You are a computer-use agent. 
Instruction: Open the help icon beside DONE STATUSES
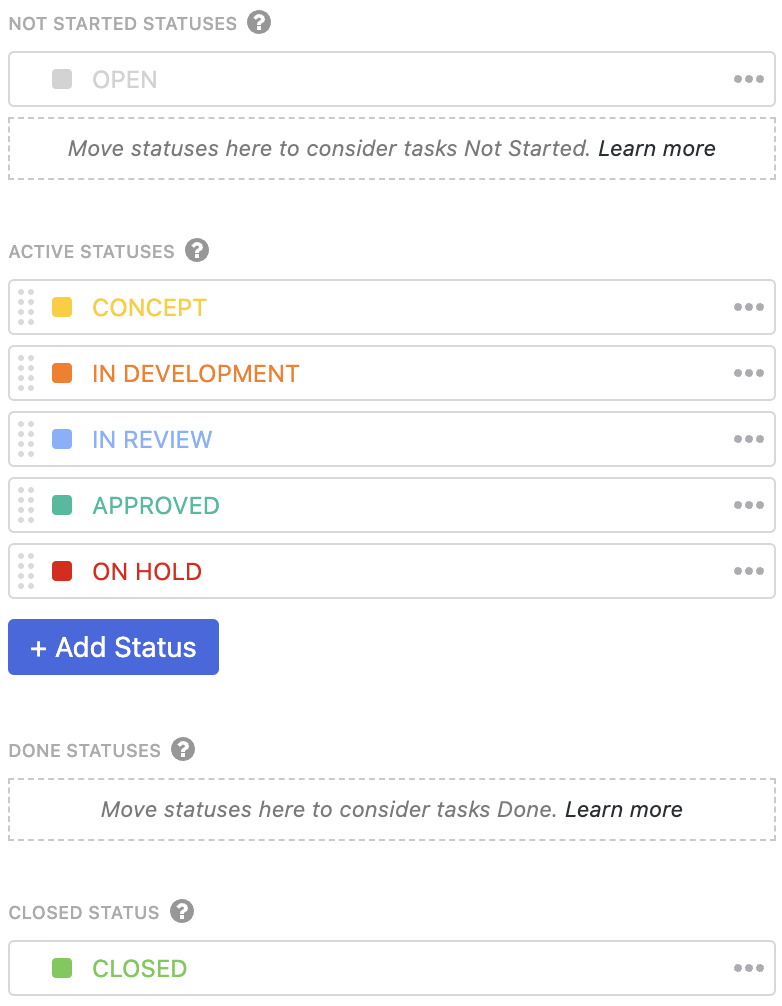point(181,749)
